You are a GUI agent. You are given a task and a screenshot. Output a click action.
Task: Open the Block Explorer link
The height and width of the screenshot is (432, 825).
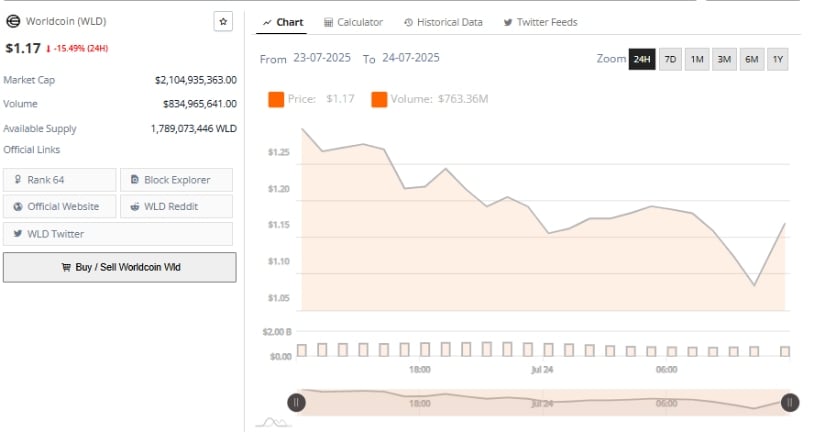176,180
